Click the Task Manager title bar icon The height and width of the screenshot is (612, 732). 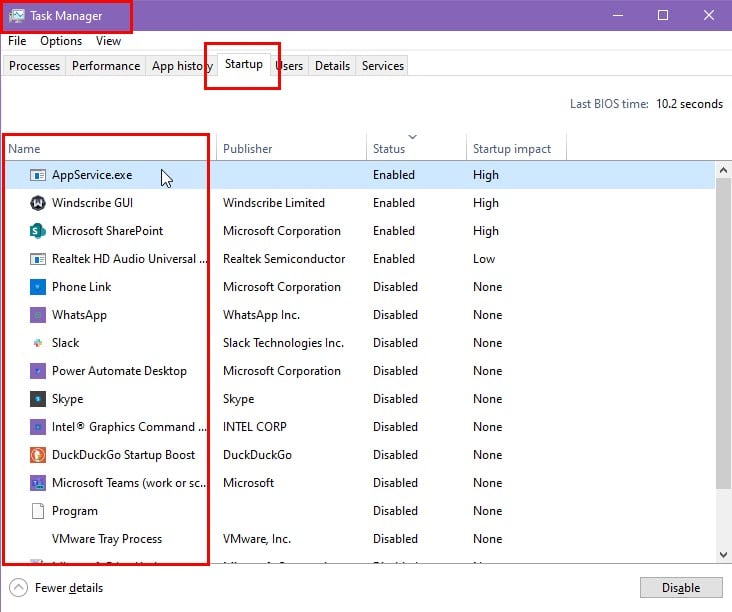[x=16, y=16]
